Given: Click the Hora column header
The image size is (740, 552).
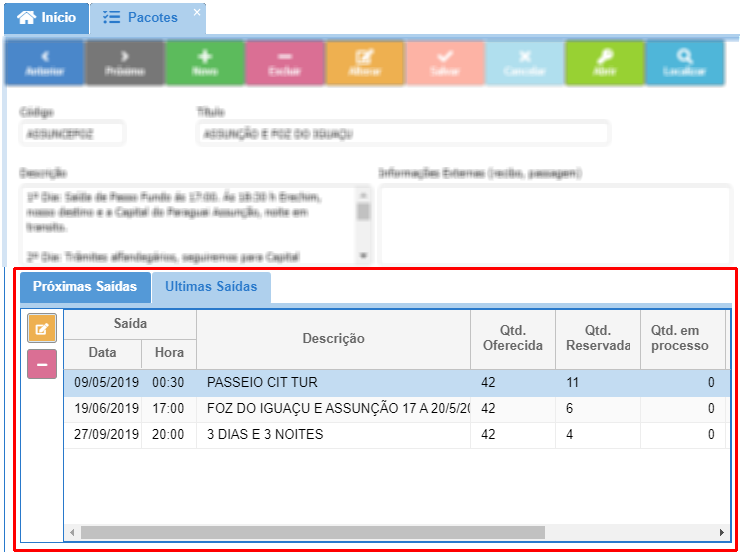Looking at the screenshot, I should (x=169, y=353).
